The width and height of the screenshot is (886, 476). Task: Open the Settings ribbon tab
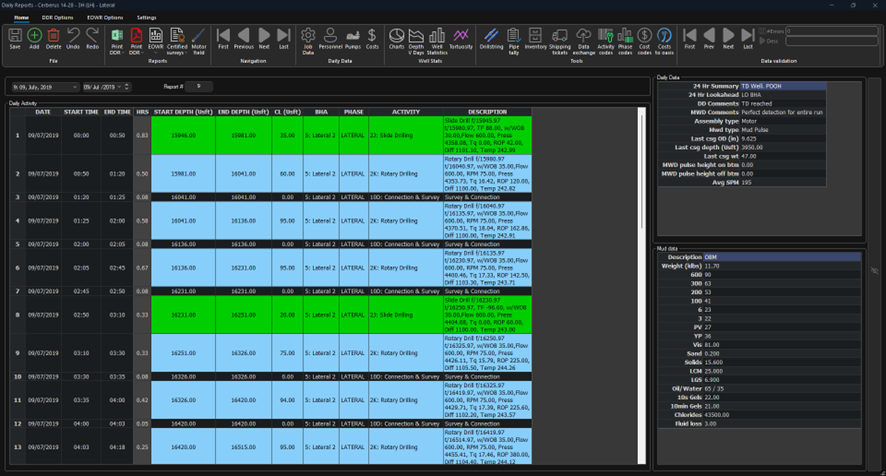click(x=146, y=18)
